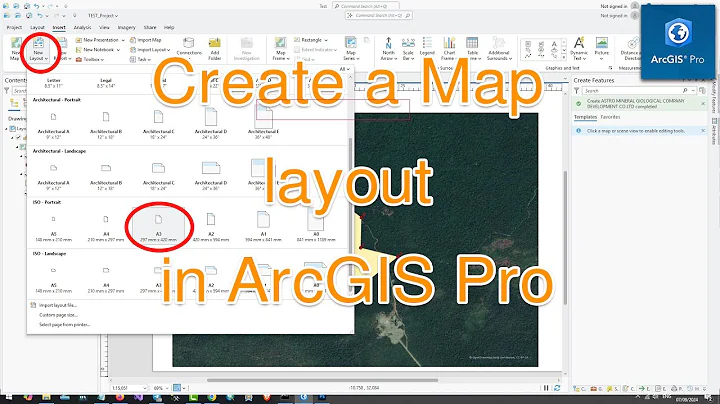Screen dimensions: 720x404
Task: Open the TEST_Project dropdown in the title bar
Action: click(103, 16)
